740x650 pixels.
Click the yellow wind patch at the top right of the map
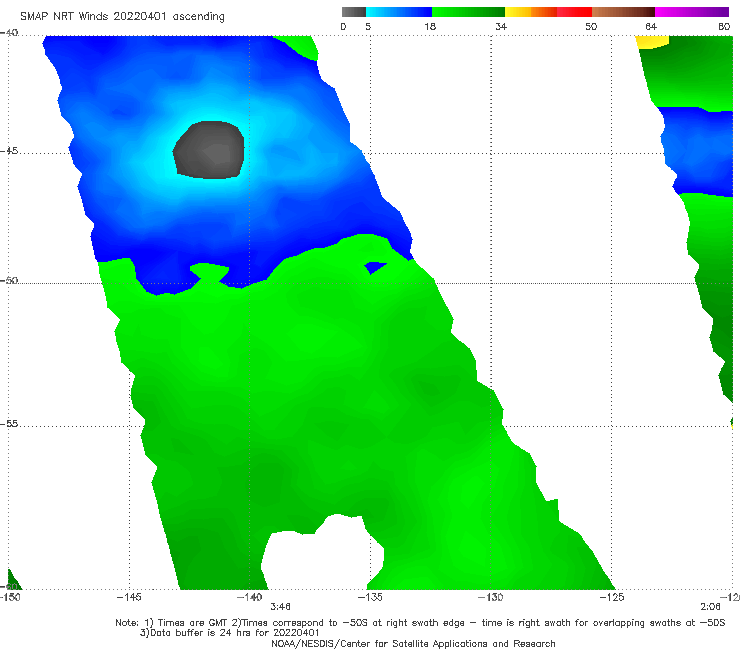coord(653,42)
